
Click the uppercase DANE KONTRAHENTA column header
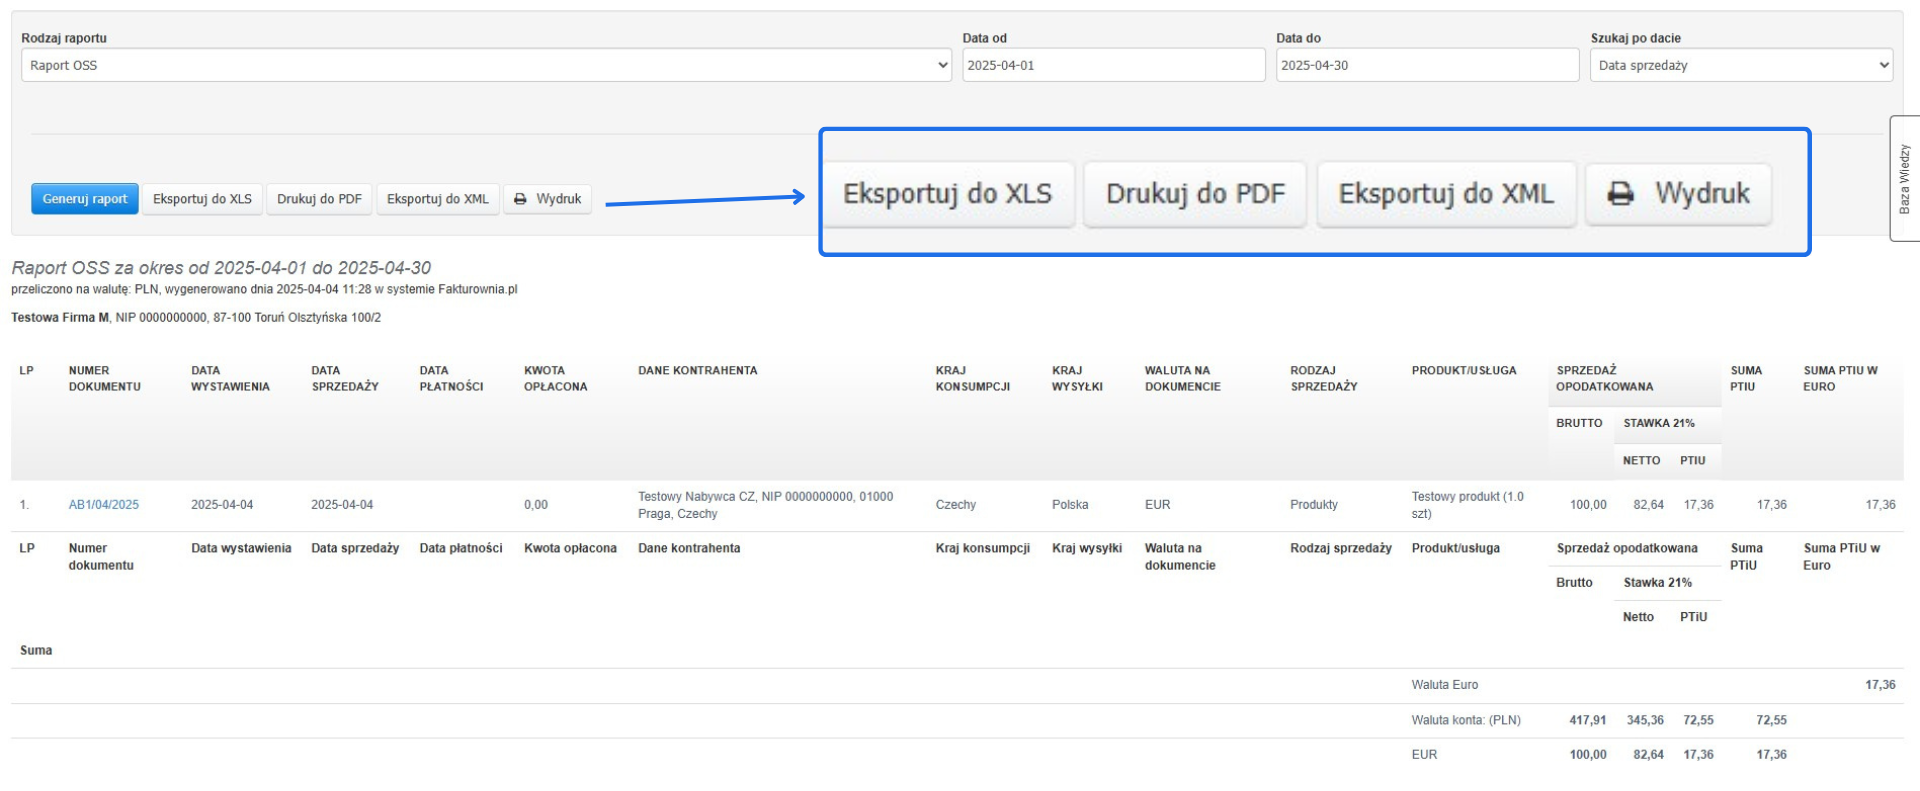click(x=697, y=371)
